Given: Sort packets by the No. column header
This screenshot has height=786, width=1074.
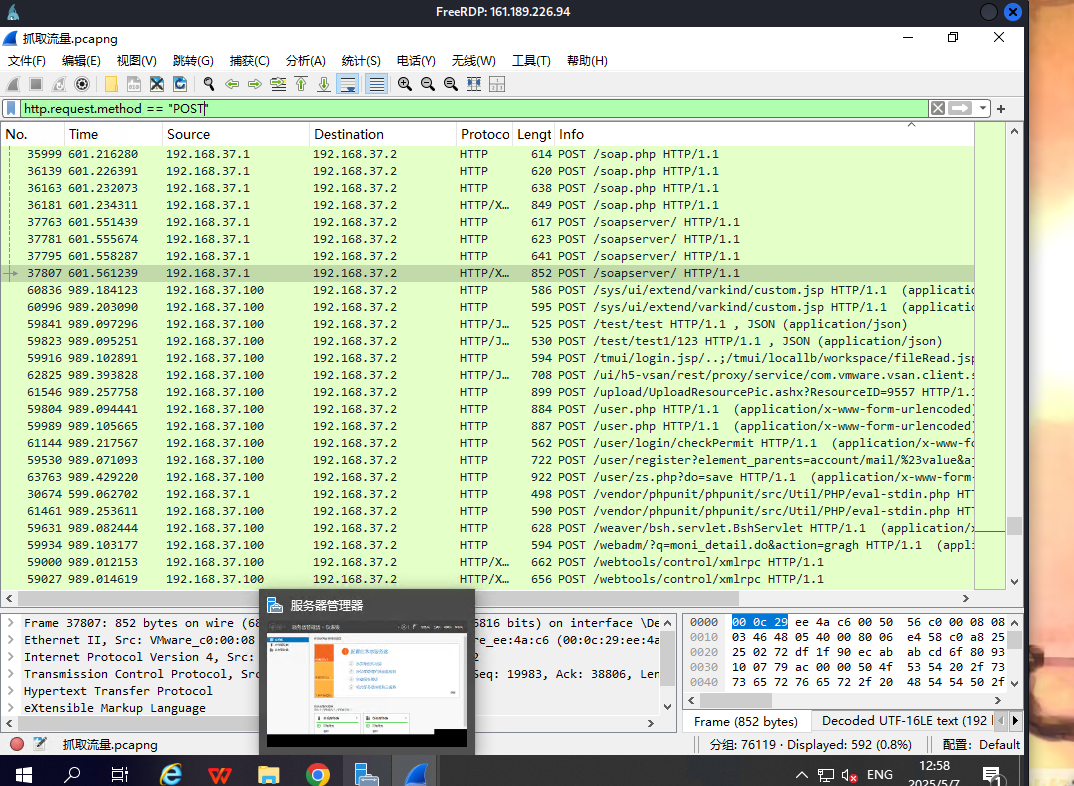Looking at the screenshot, I should coord(33,134).
